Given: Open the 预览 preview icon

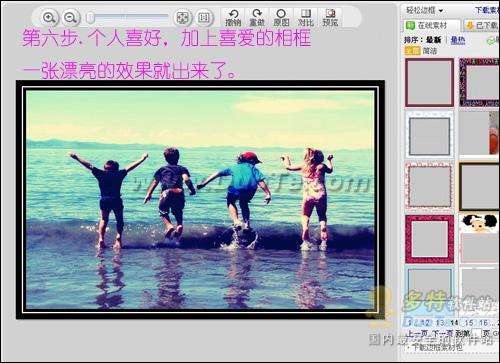Looking at the screenshot, I should click(330, 18).
